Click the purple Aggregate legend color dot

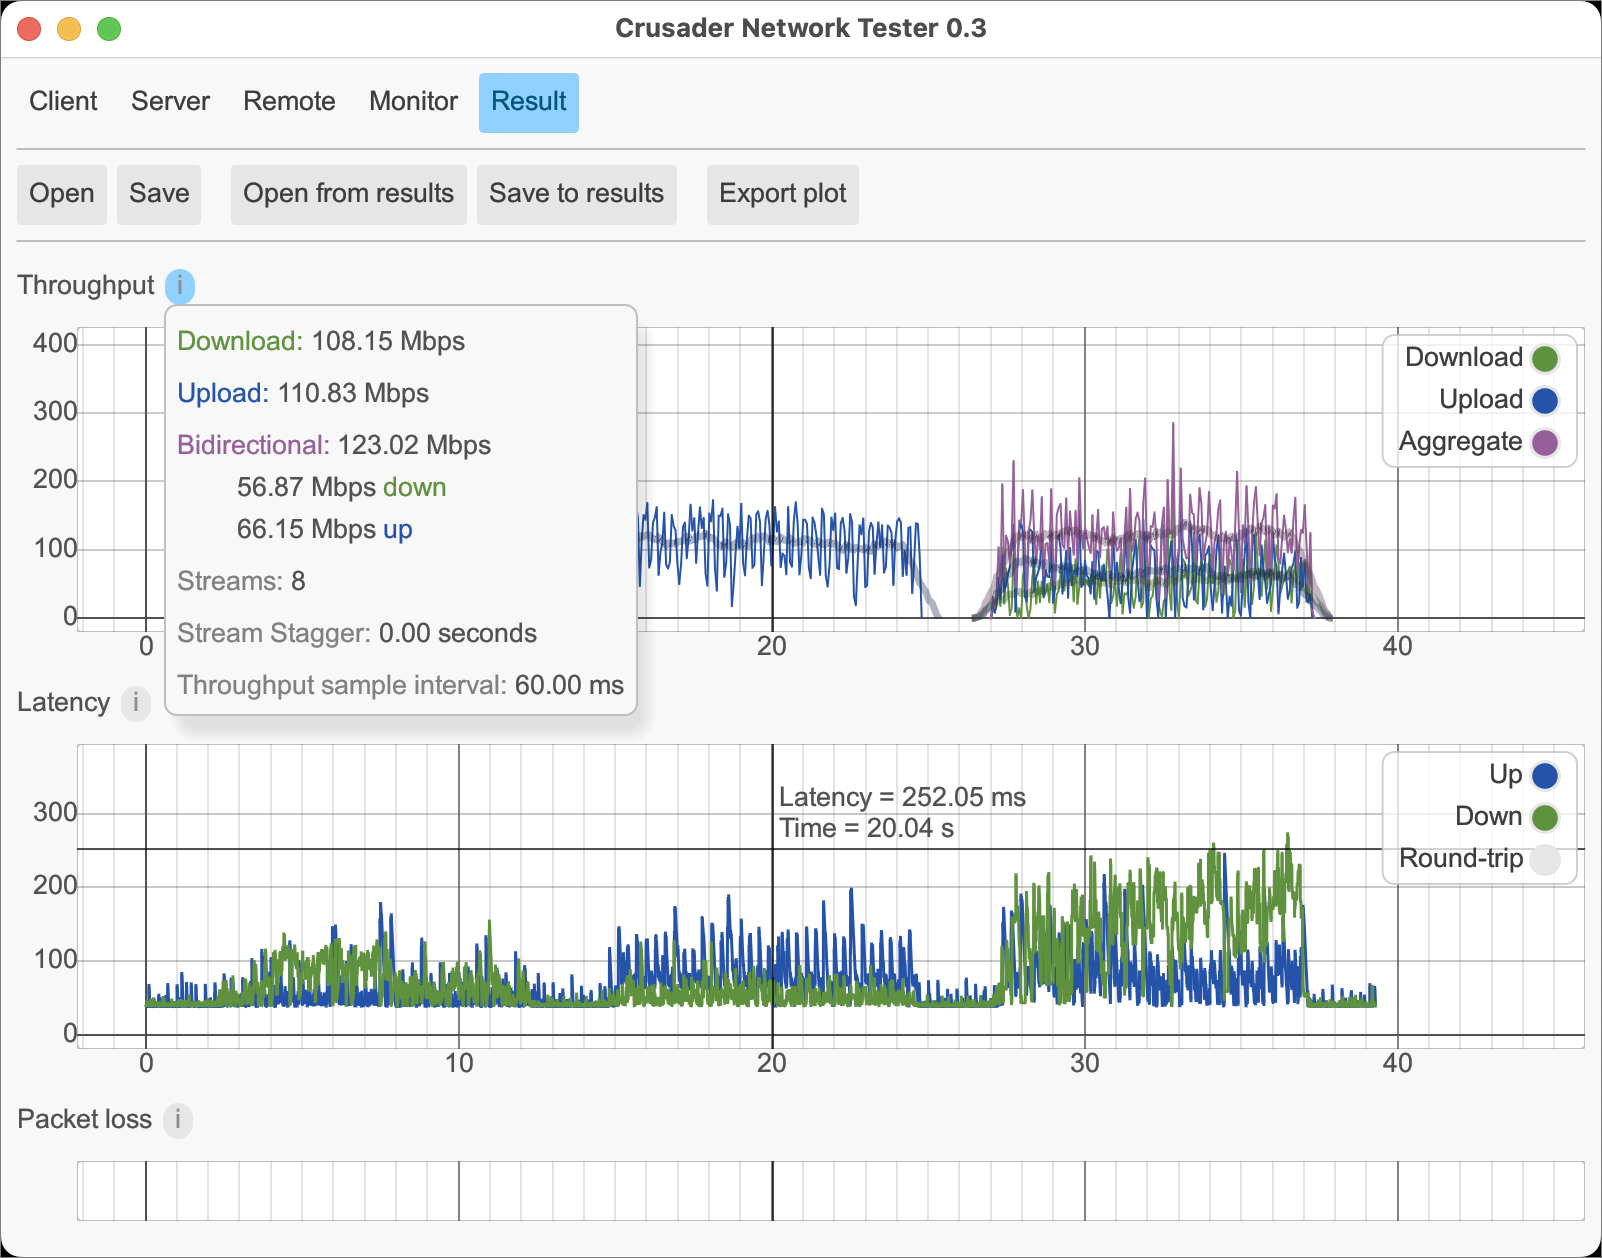click(1545, 443)
